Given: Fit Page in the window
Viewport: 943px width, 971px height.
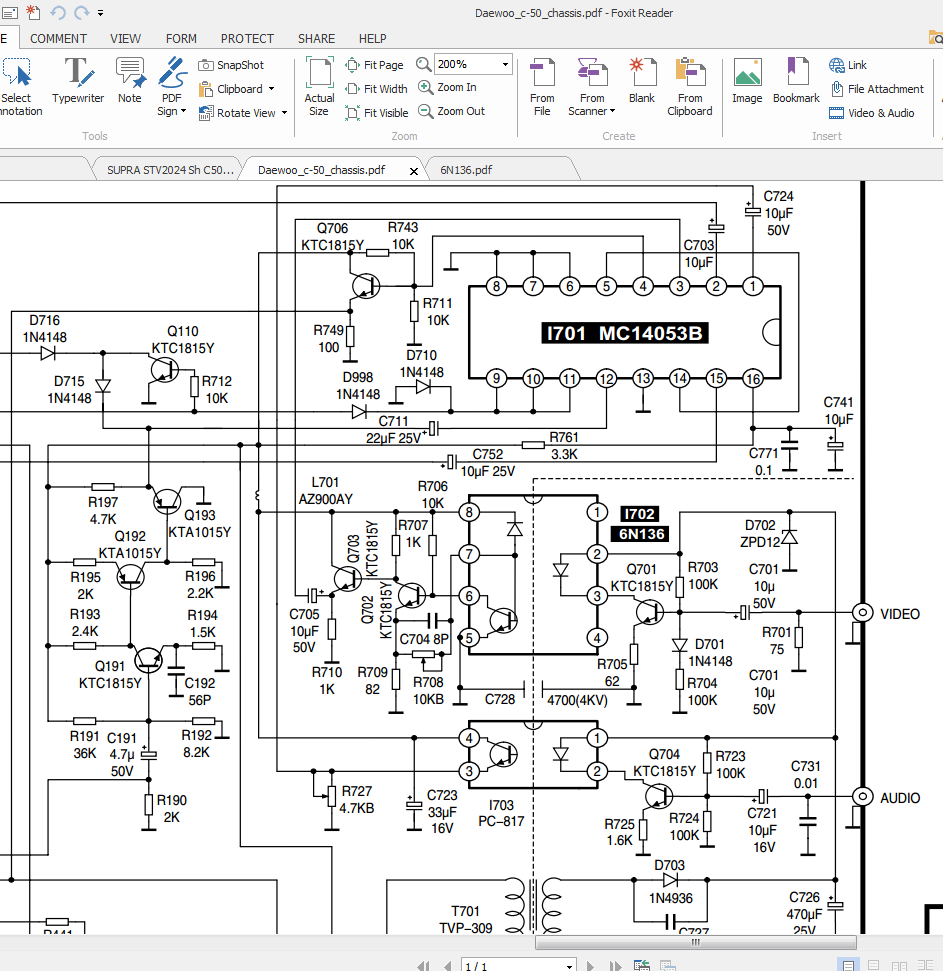Looking at the screenshot, I should (375, 65).
